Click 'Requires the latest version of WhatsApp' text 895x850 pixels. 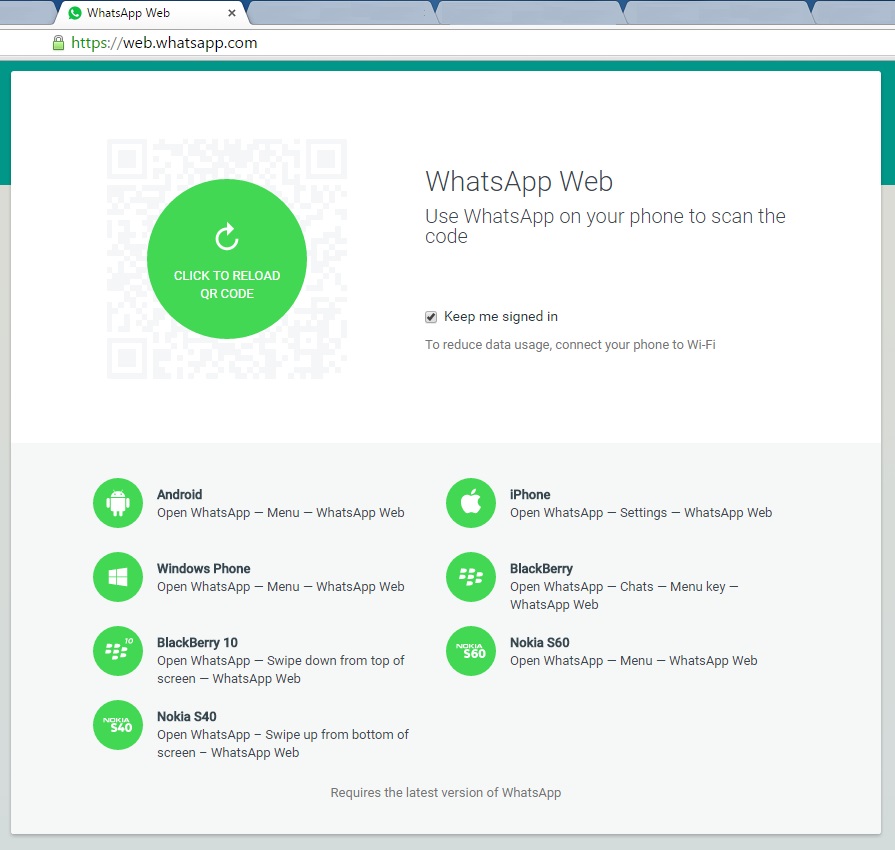(x=446, y=792)
